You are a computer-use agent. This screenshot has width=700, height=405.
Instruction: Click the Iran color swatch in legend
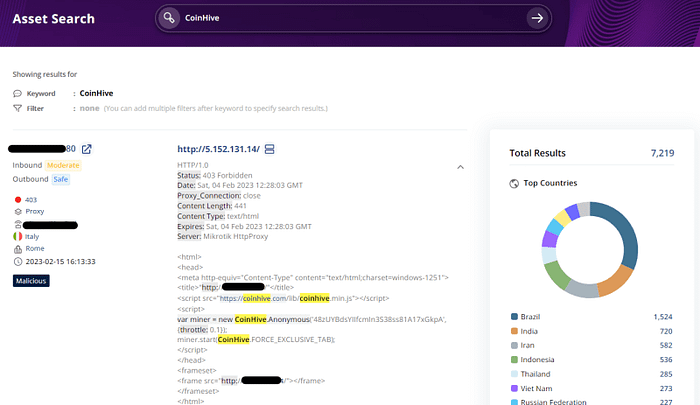(x=514, y=345)
